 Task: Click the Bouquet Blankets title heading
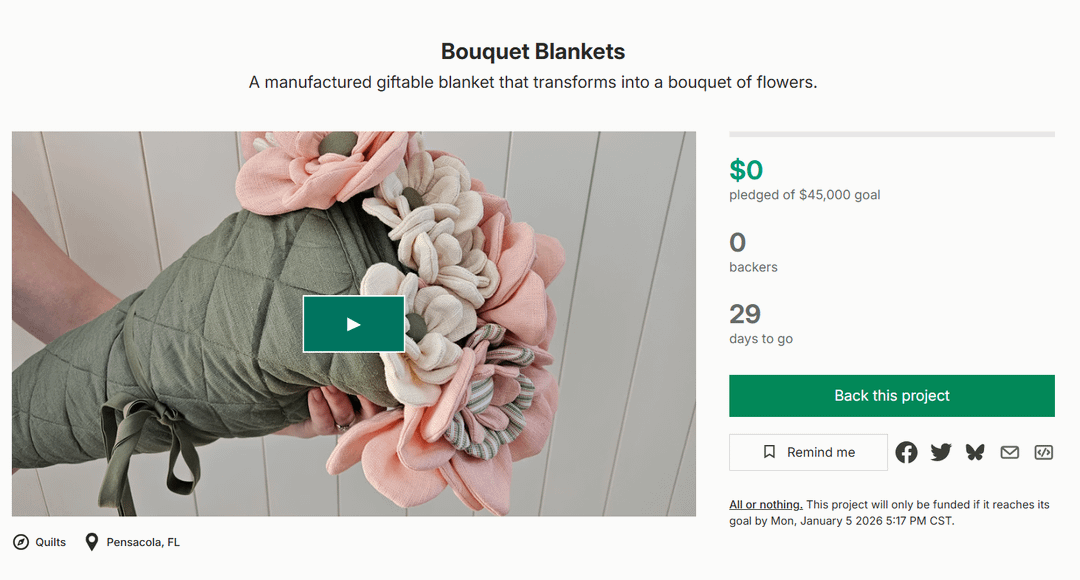tap(533, 51)
